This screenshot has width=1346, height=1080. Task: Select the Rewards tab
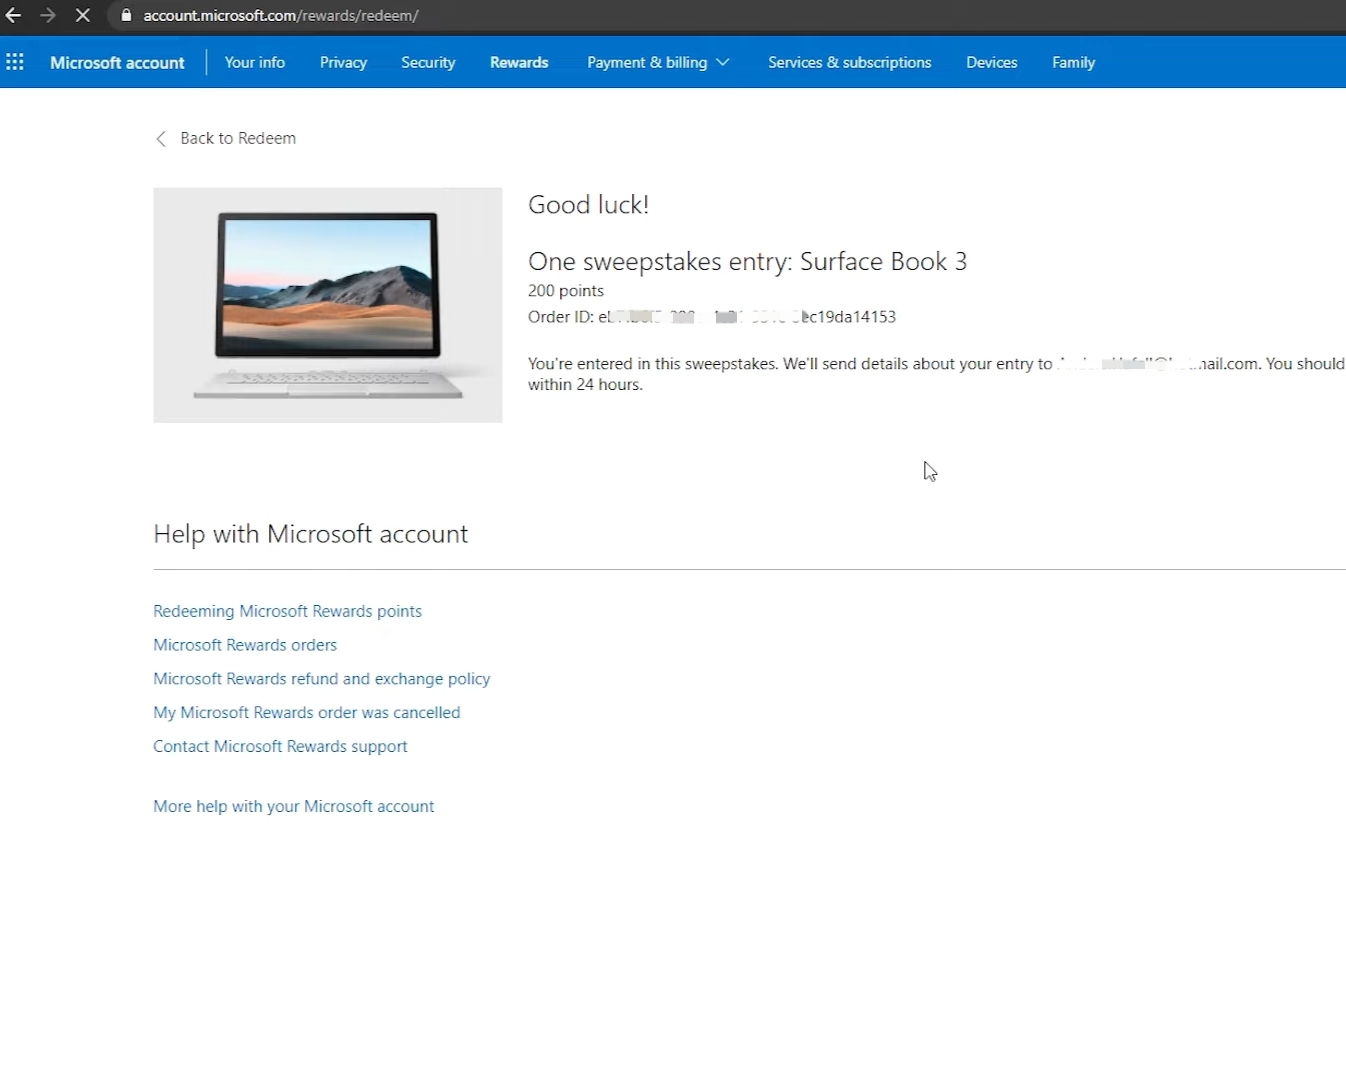point(519,62)
